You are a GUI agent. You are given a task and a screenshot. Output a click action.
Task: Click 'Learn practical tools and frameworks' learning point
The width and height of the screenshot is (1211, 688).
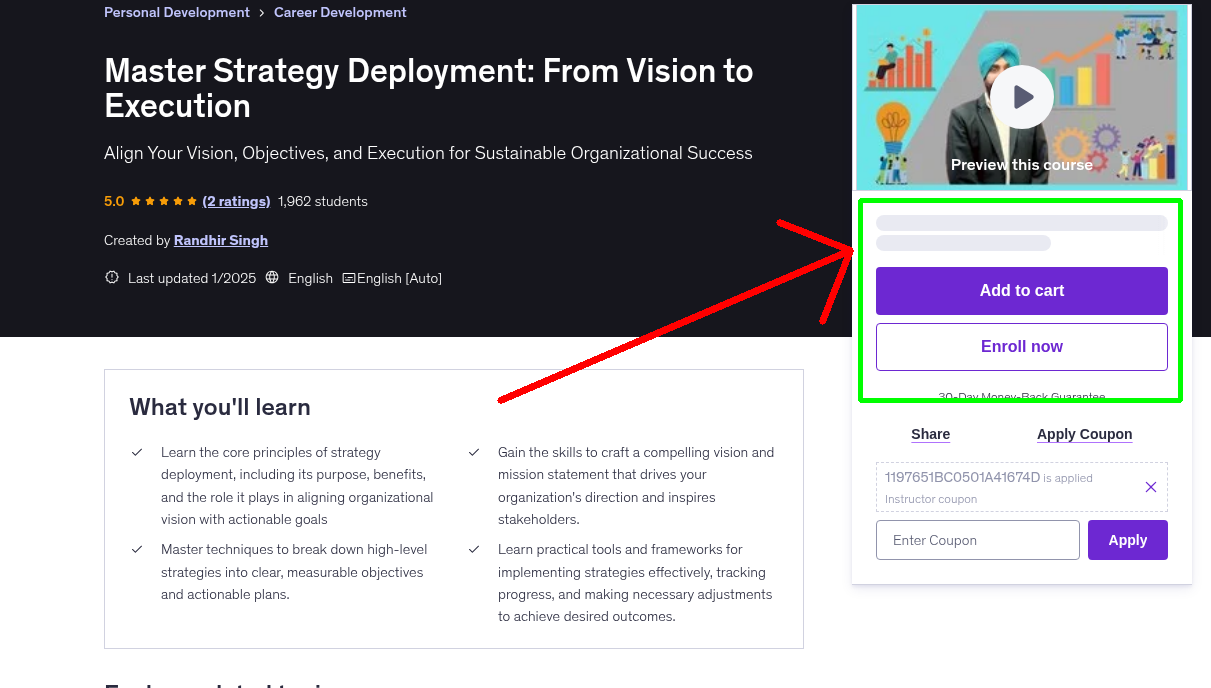pyautogui.click(x=636, y=583)
